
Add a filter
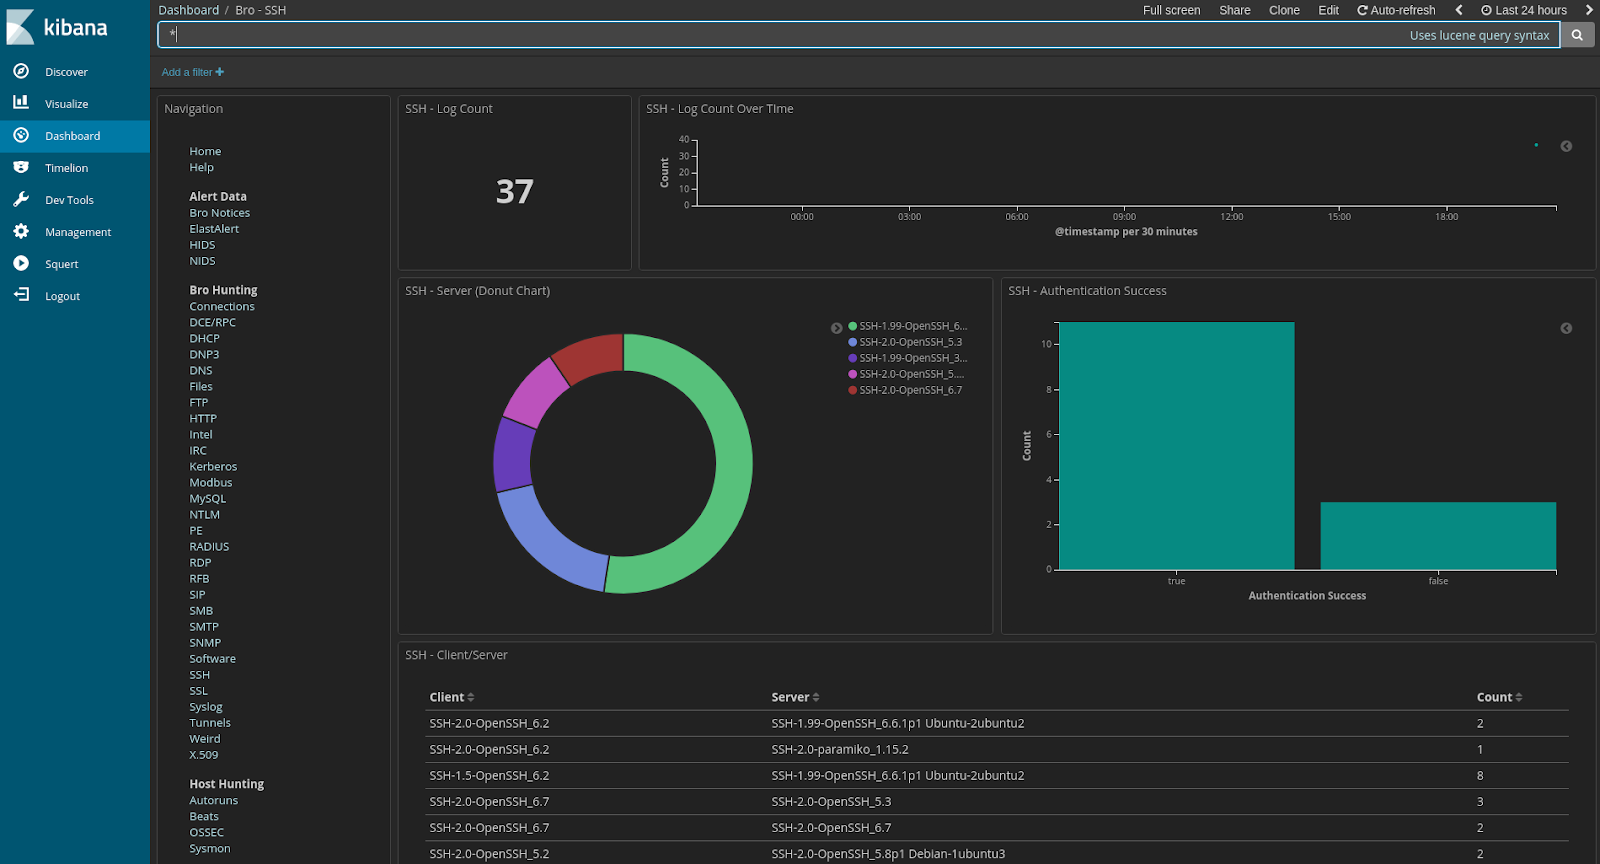click(x=193, y=72)
